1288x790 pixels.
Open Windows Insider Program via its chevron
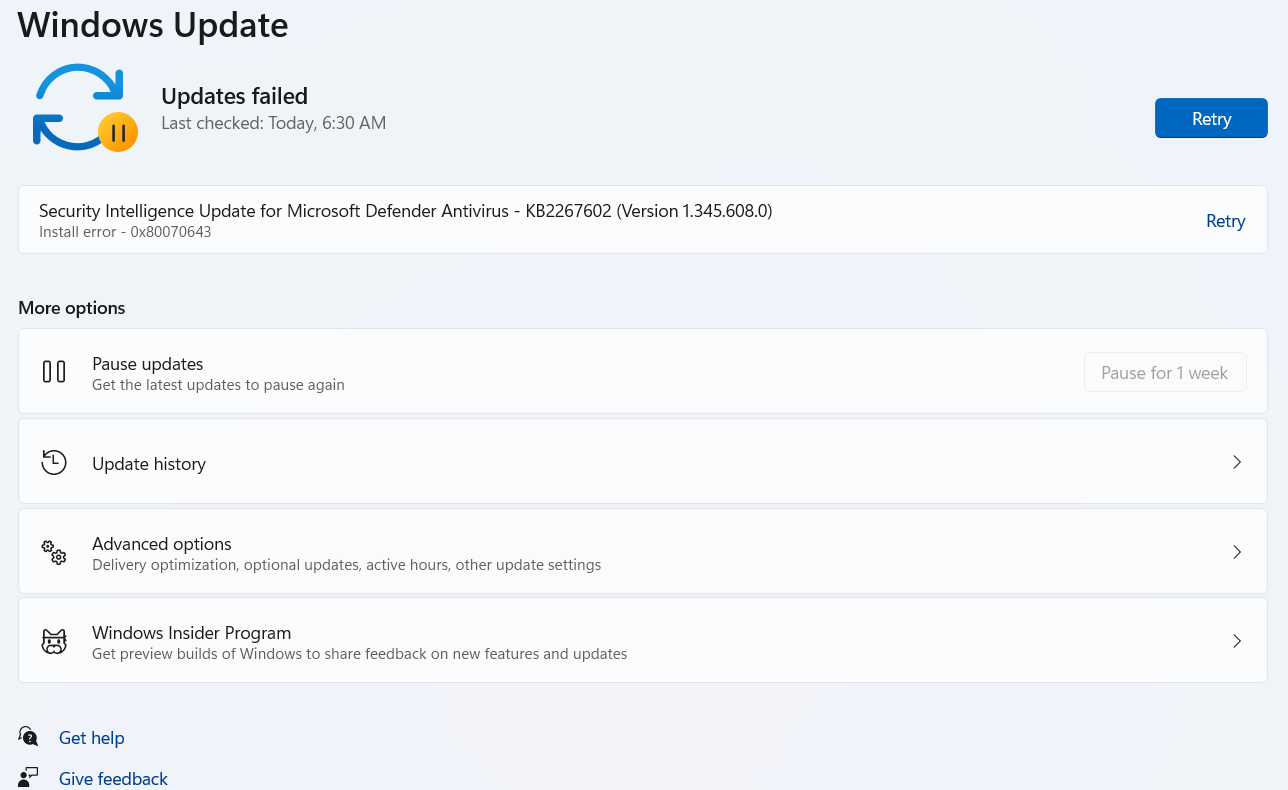point(1237,641)
